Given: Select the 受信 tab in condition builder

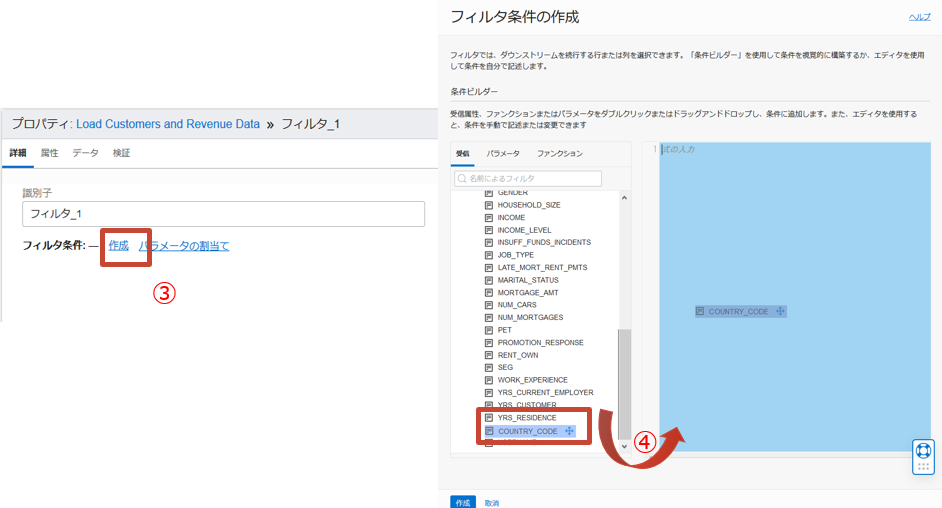Looking at the screenshot, I should coord(463,154).
